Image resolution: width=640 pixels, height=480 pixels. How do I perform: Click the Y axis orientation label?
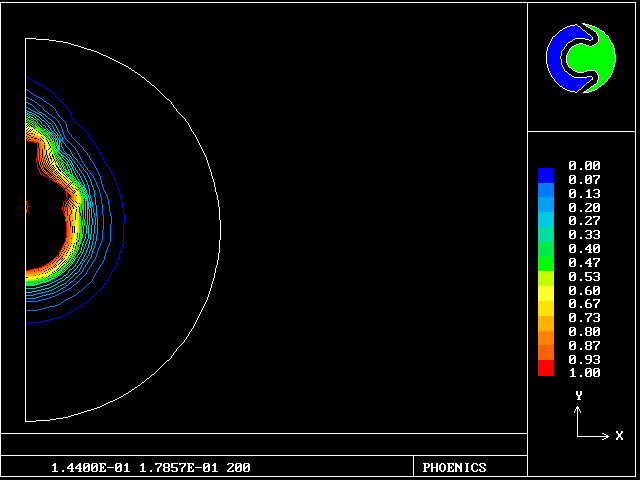tap(579, 396)
